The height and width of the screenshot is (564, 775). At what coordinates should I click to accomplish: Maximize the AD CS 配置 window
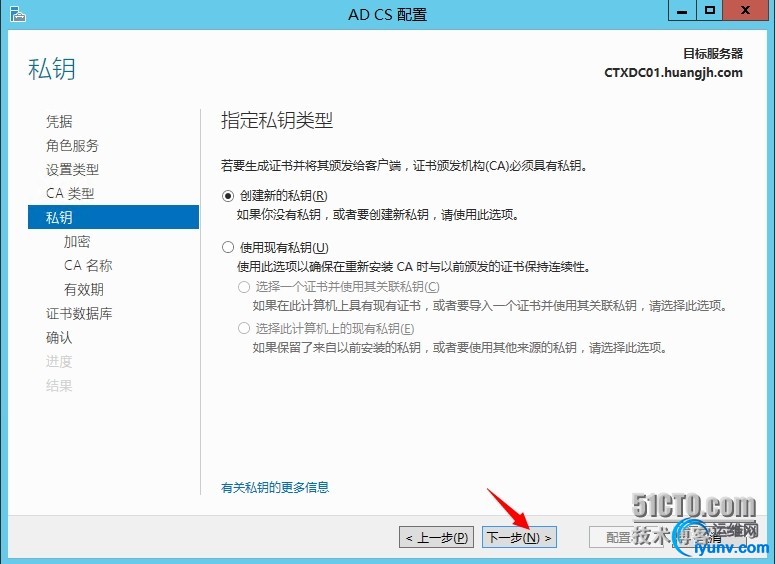[710, 10]
